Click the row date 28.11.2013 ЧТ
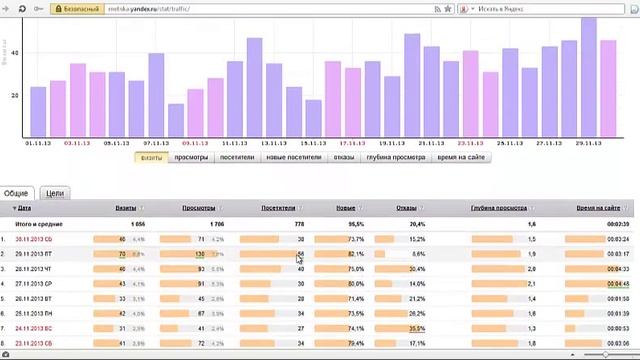 pos(33,269)
